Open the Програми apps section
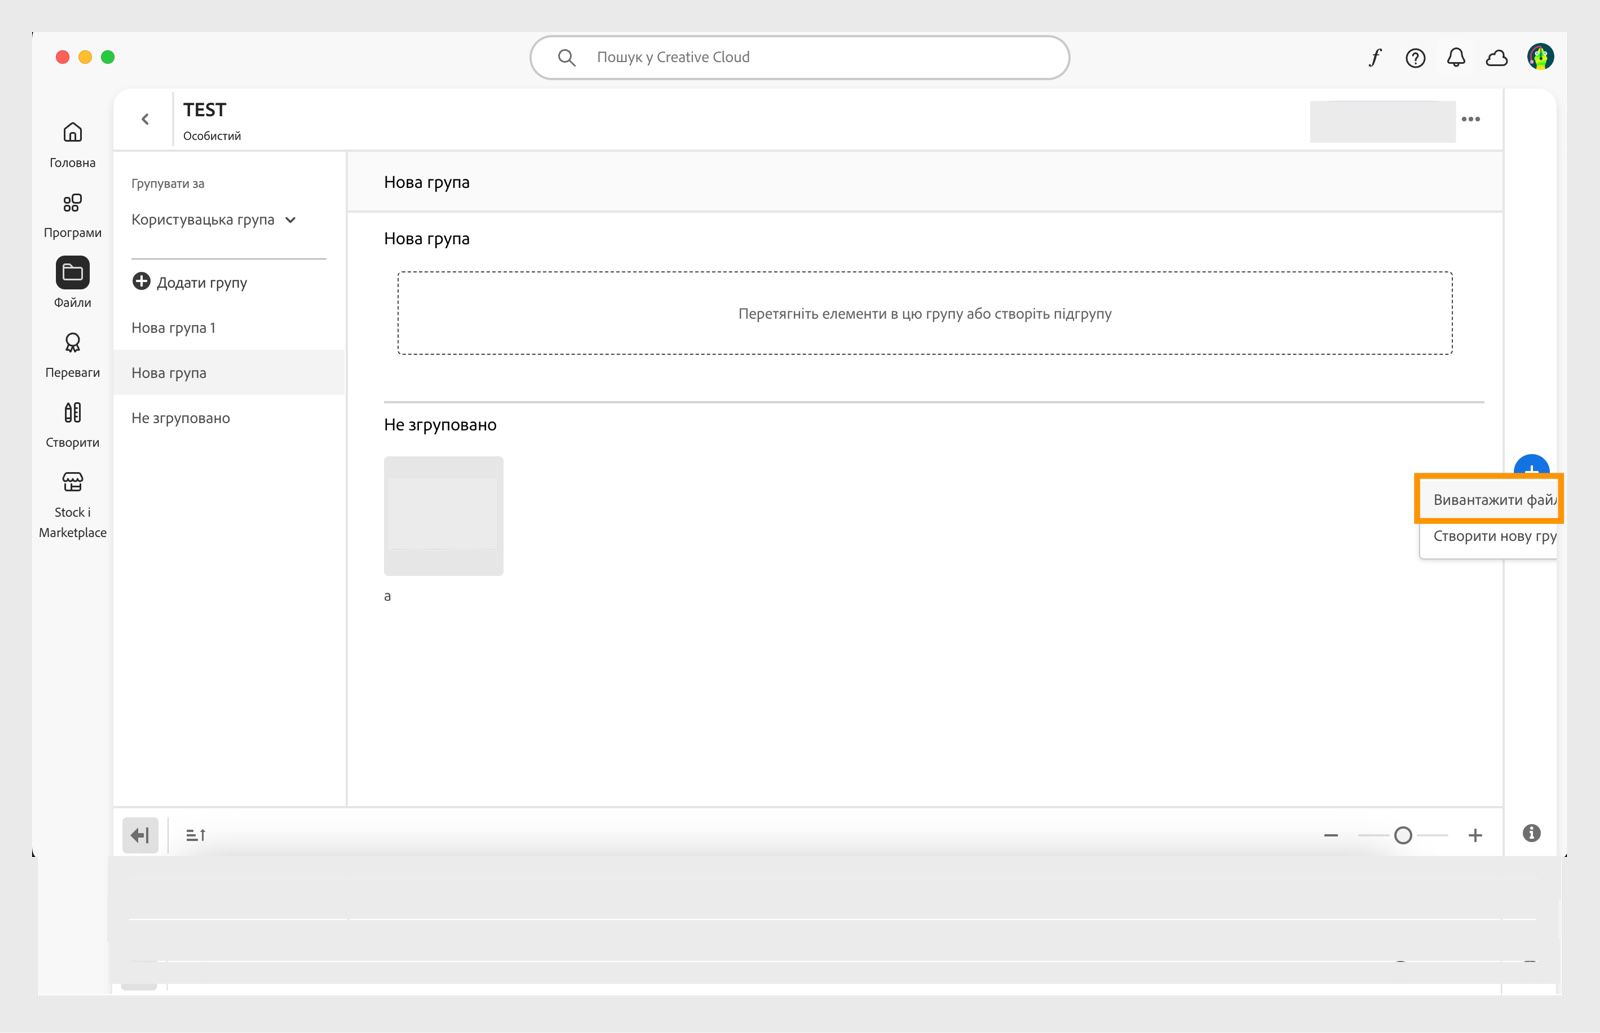Viewport: 1600px width, 1033px height. click(x=72, y=203)
